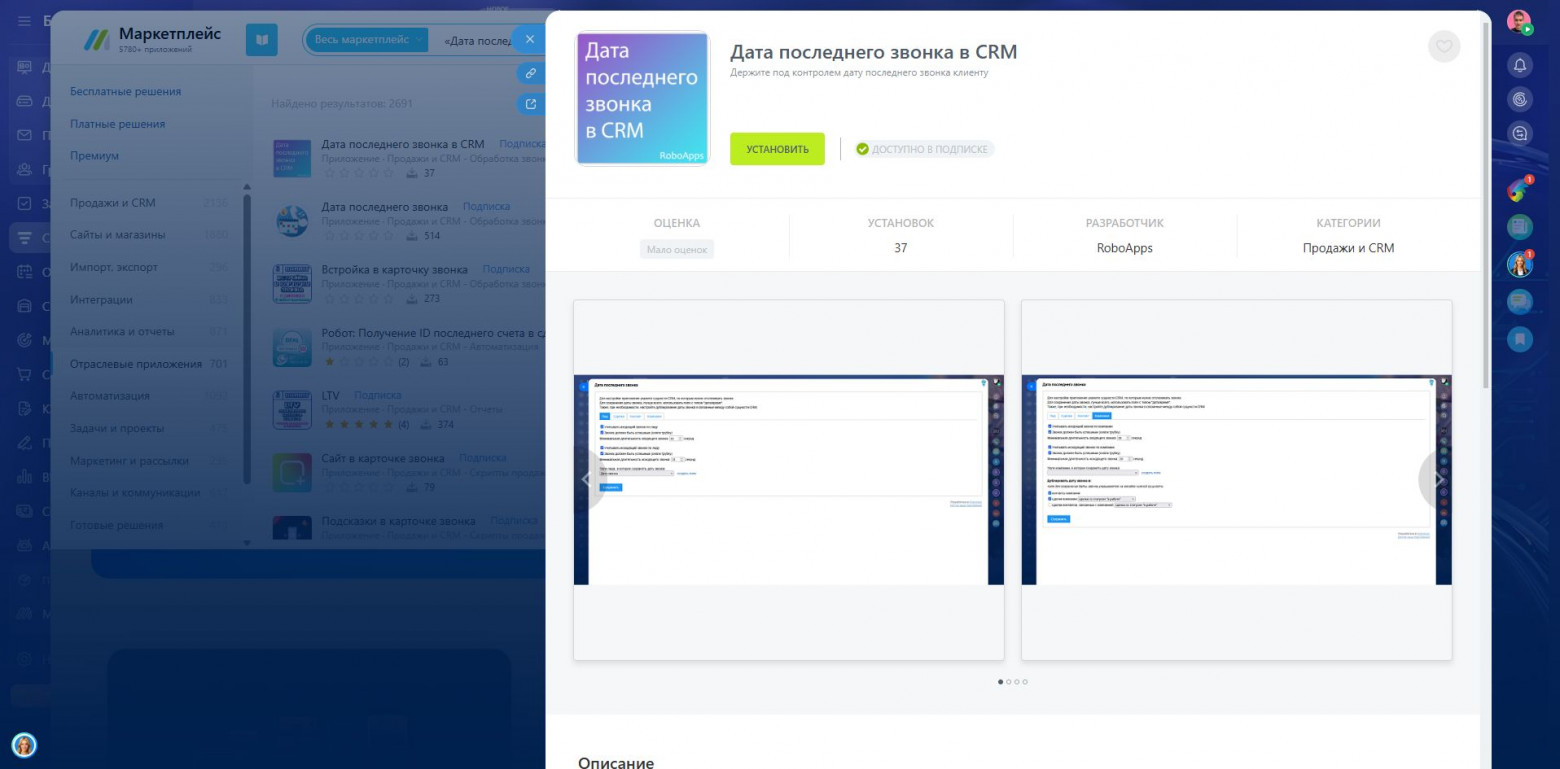Open shopping cart icon in left menu
Image resolution: width=1560 pixels, height=769 pixels.
click(x=25, y=375)
